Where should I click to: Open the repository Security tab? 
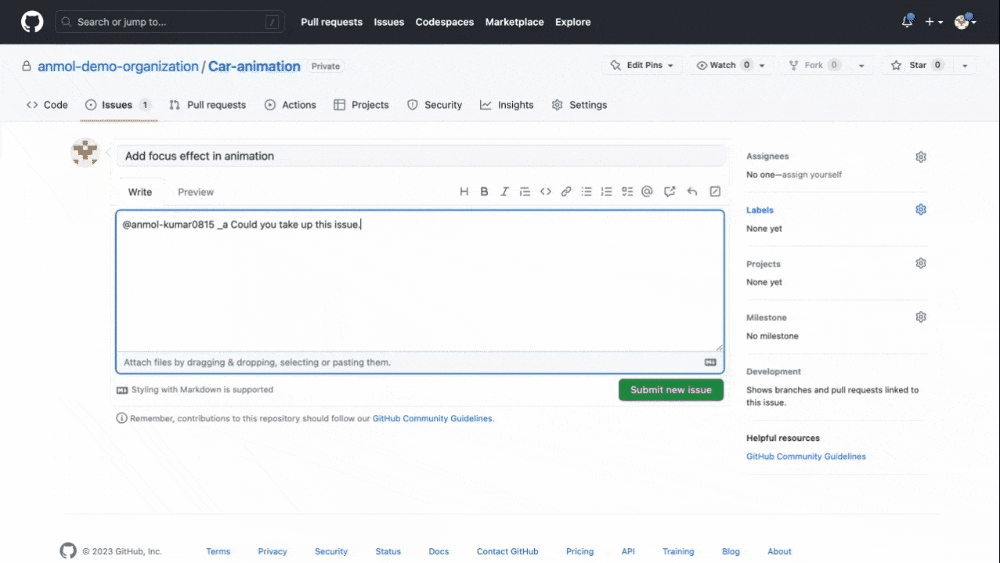coord(434,105)
